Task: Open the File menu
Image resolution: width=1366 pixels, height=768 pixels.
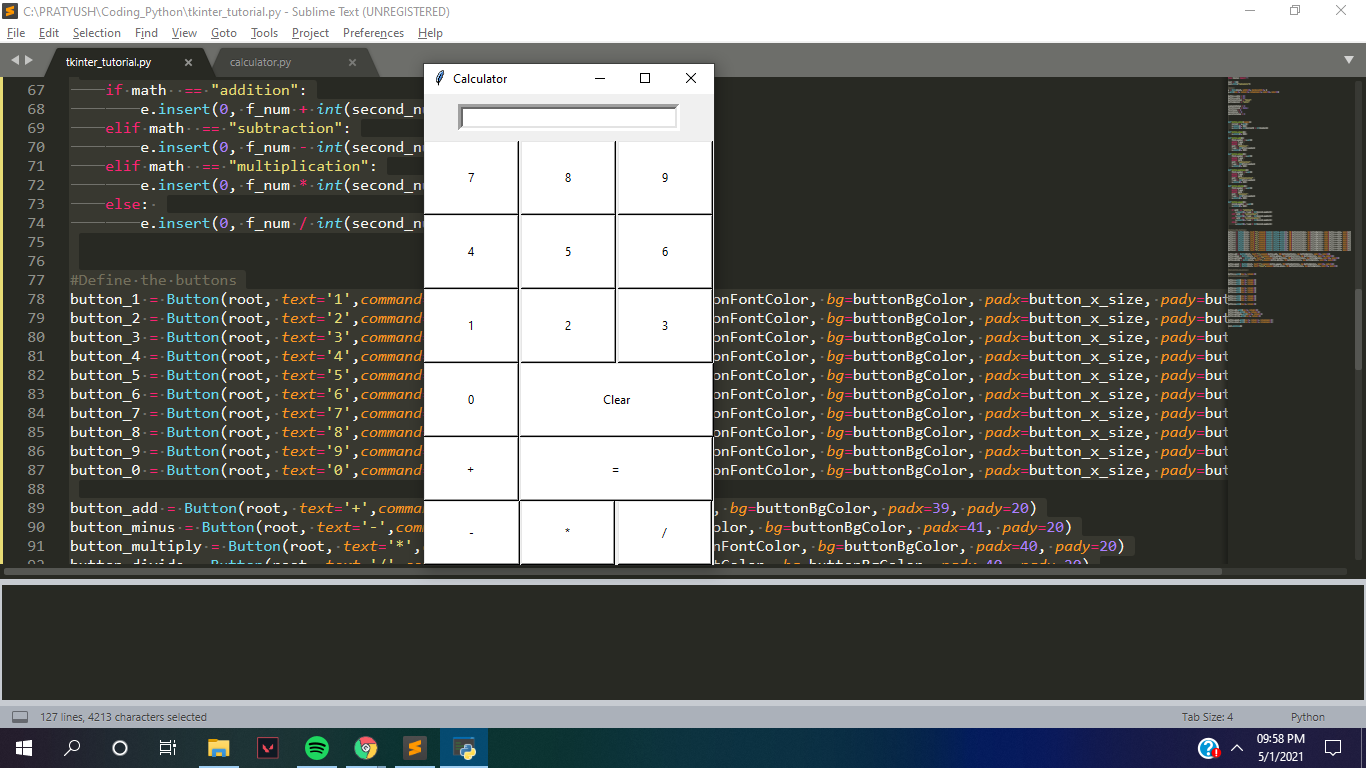Action: (x=16, y=33)
